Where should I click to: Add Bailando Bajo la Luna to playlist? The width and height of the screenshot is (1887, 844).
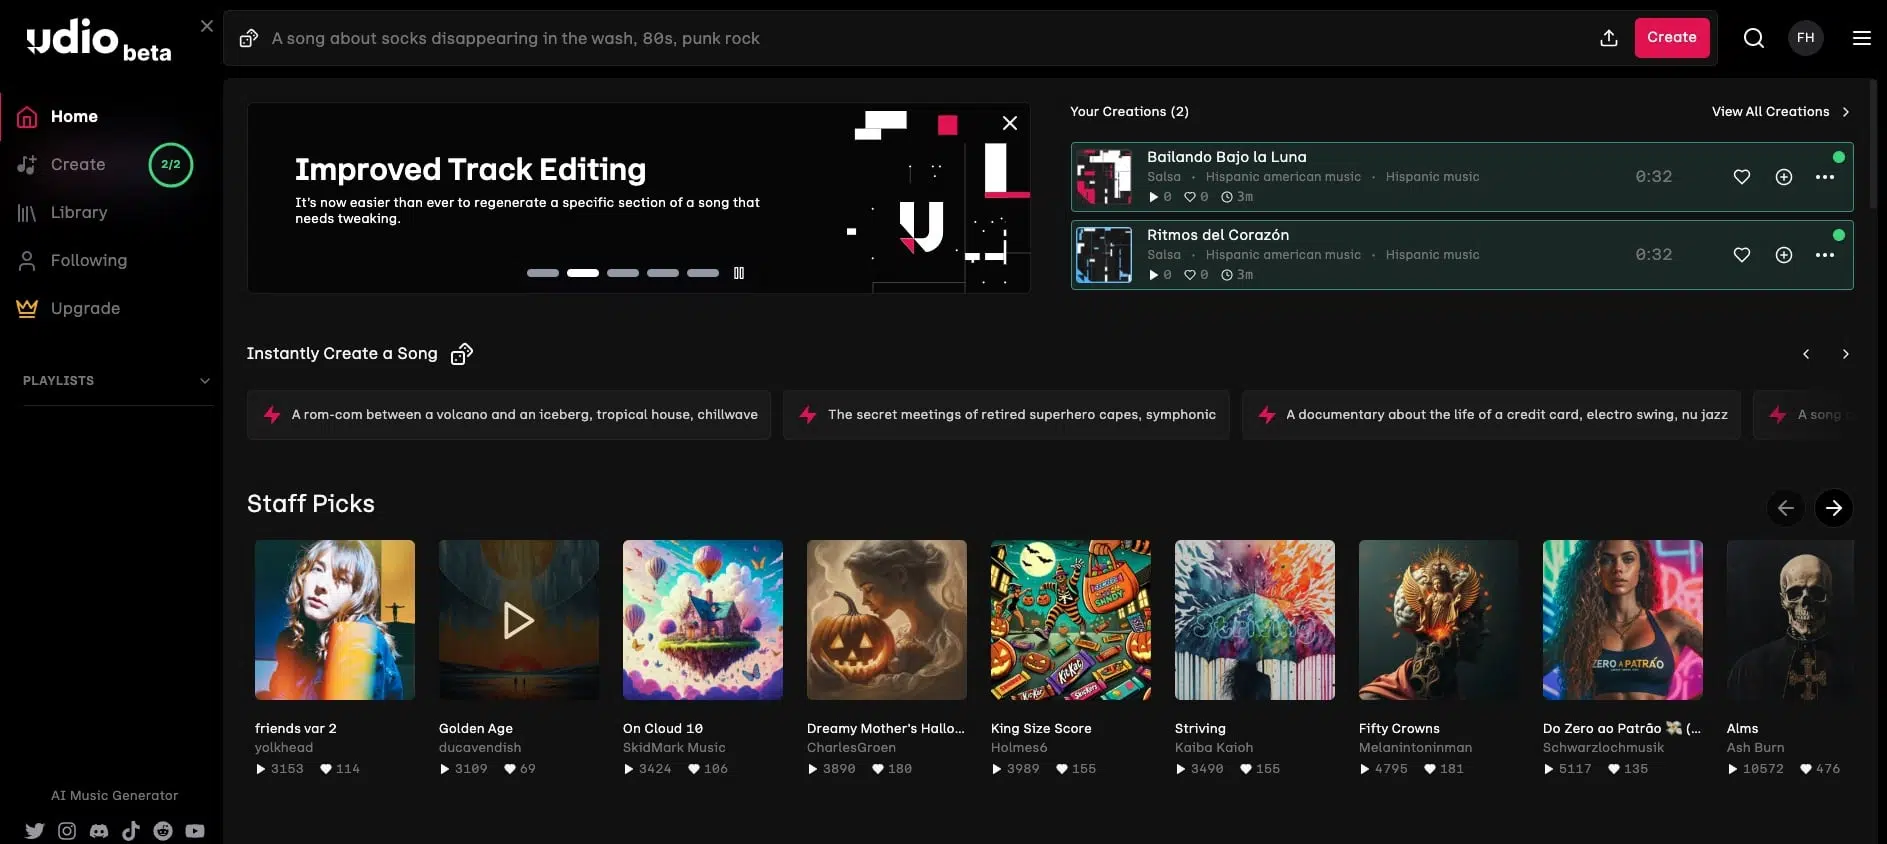[1783, 177]
